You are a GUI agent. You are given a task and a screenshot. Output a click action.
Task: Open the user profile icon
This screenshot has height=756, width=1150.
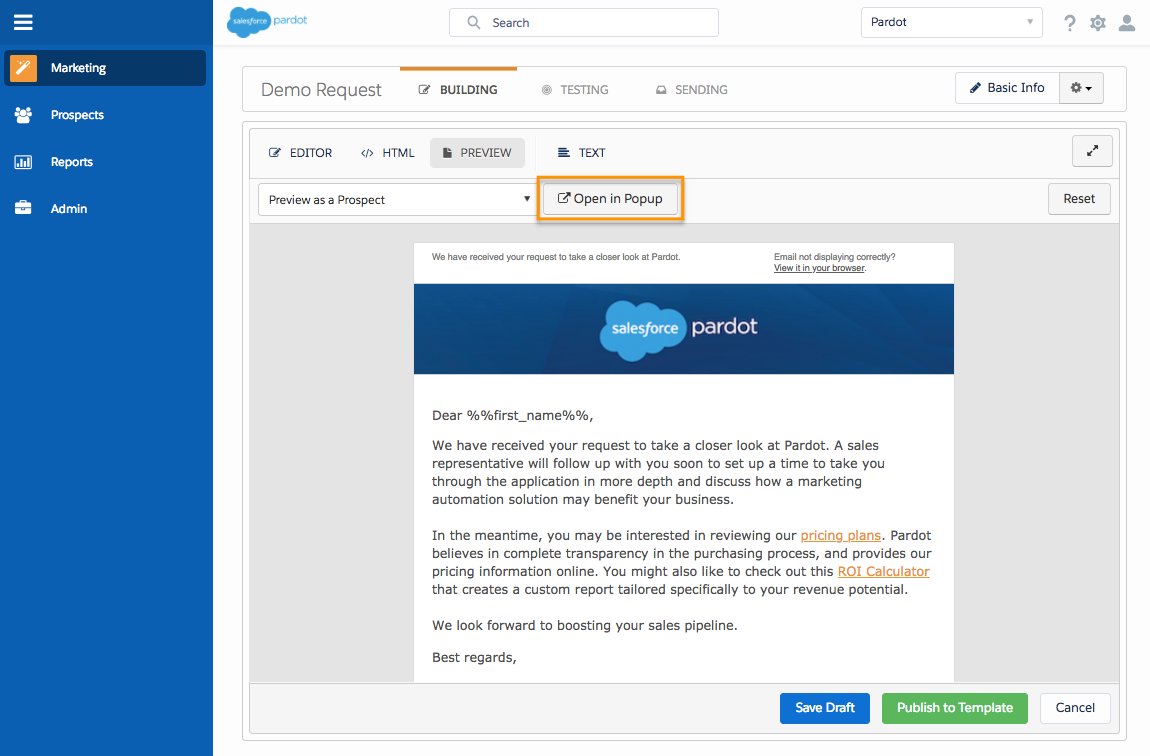coord(1128,22)
